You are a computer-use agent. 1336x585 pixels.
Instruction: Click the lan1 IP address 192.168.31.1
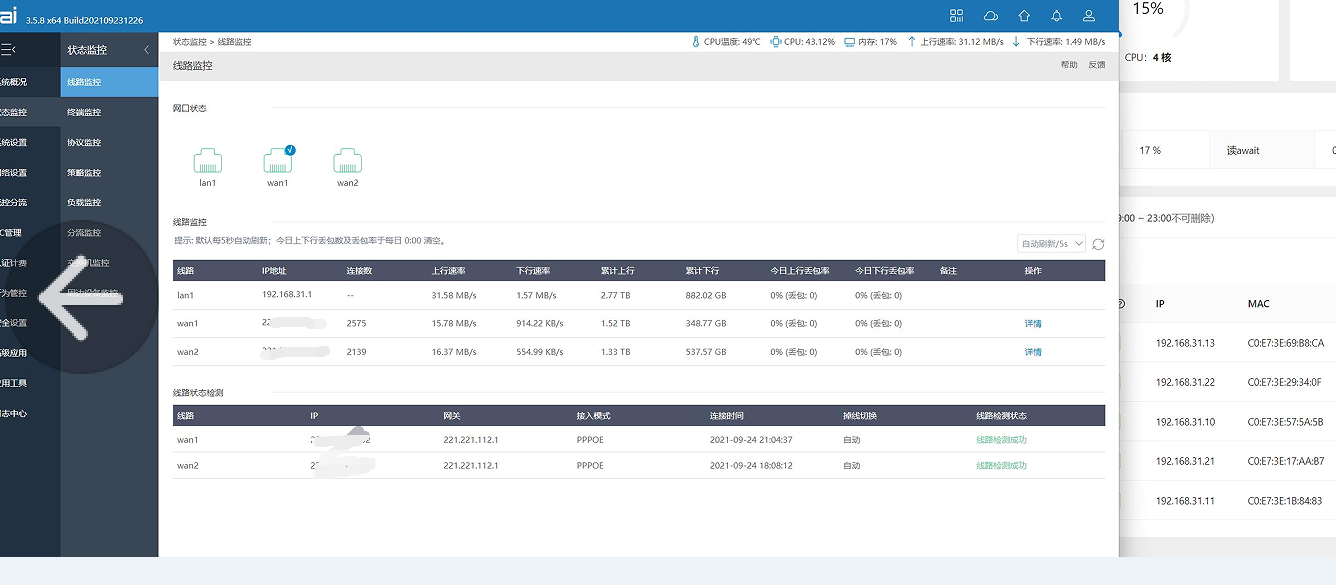click(287, 295)
